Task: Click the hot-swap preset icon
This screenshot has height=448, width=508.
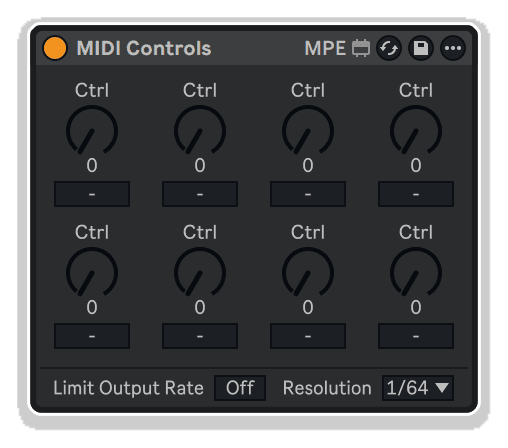Action: [x=389, y=48]
